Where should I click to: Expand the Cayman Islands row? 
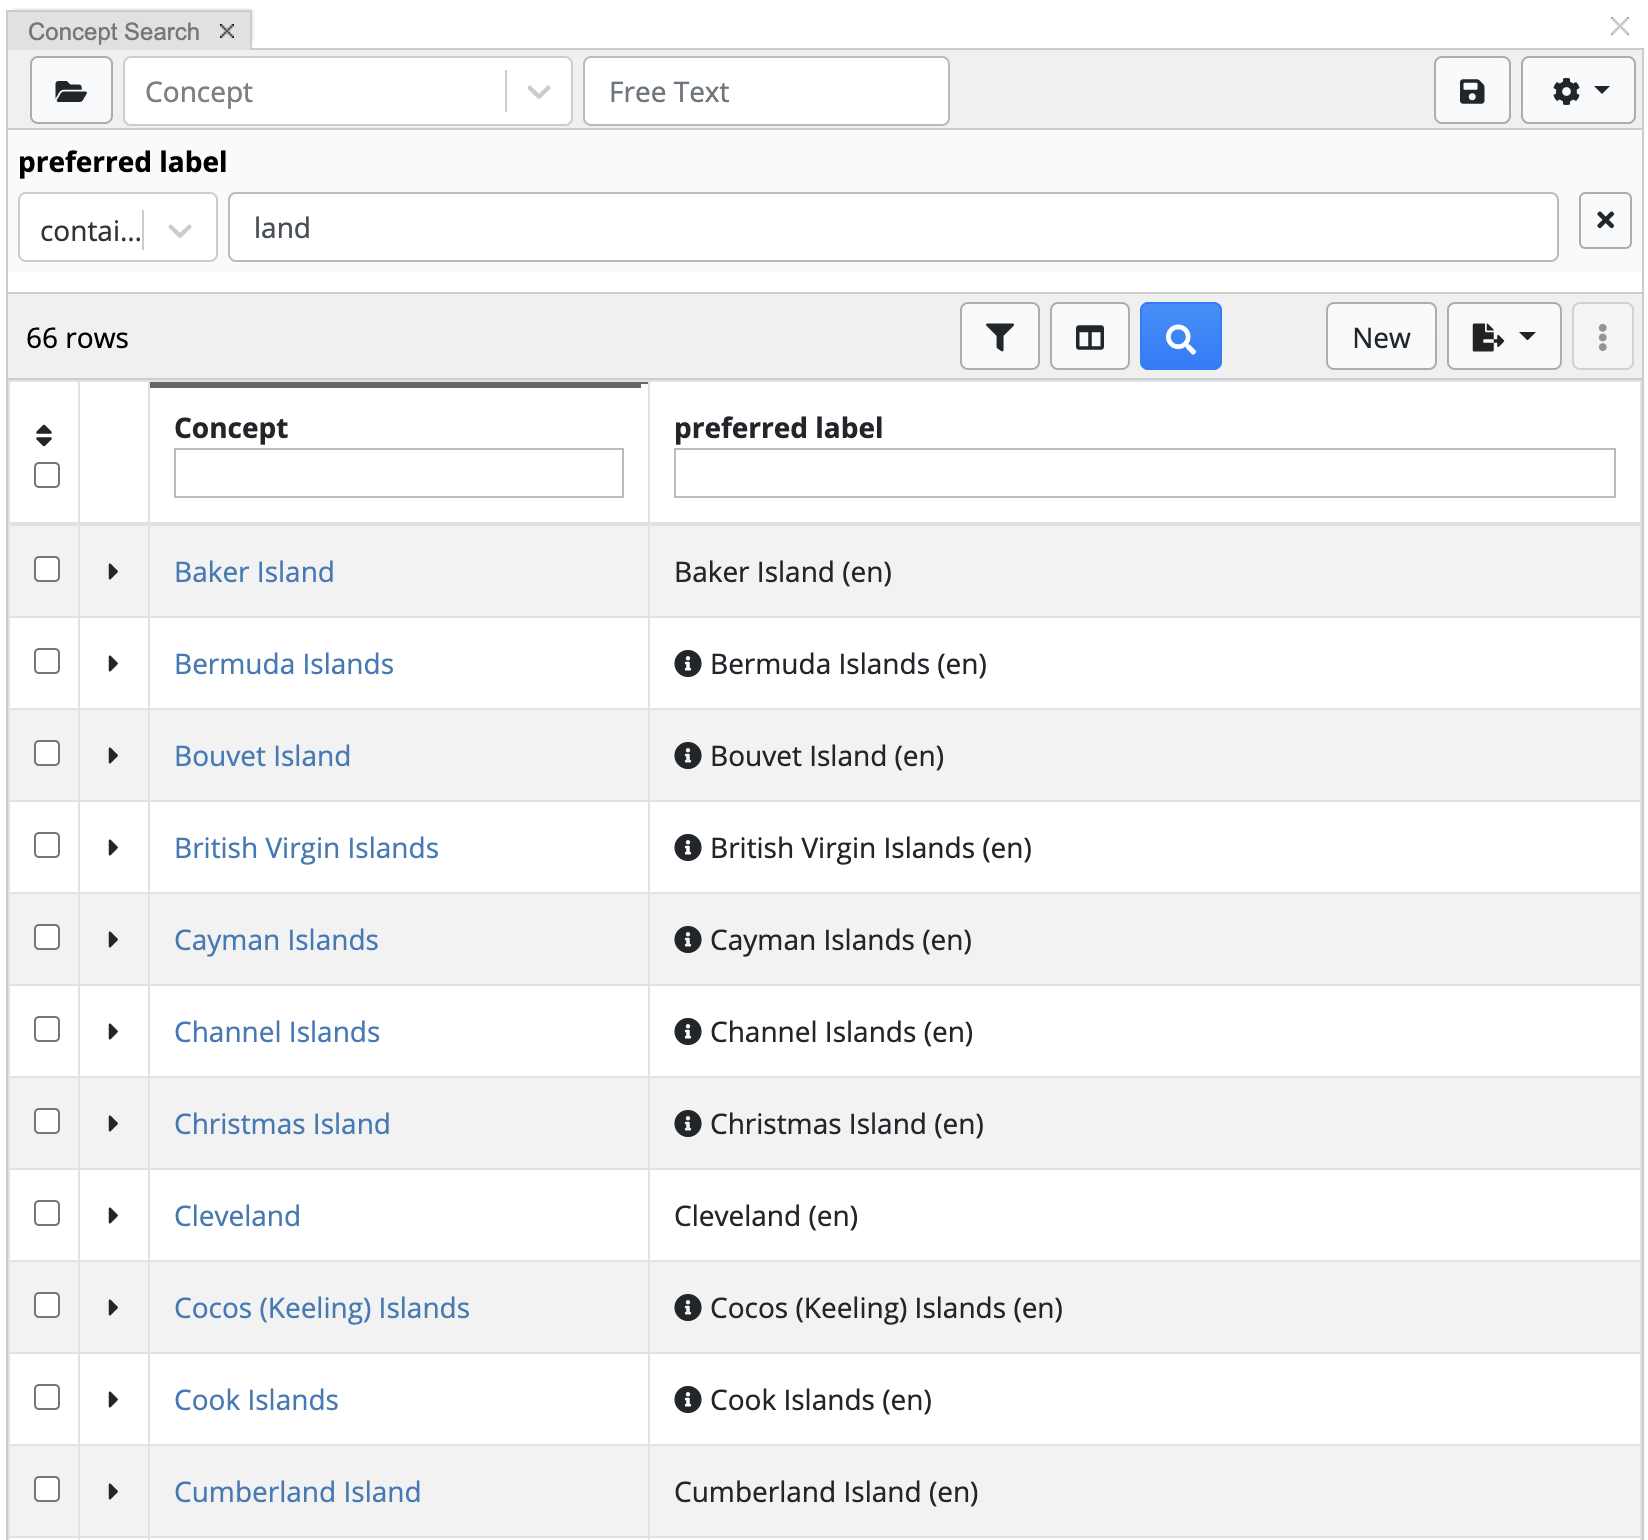point(113,939)
